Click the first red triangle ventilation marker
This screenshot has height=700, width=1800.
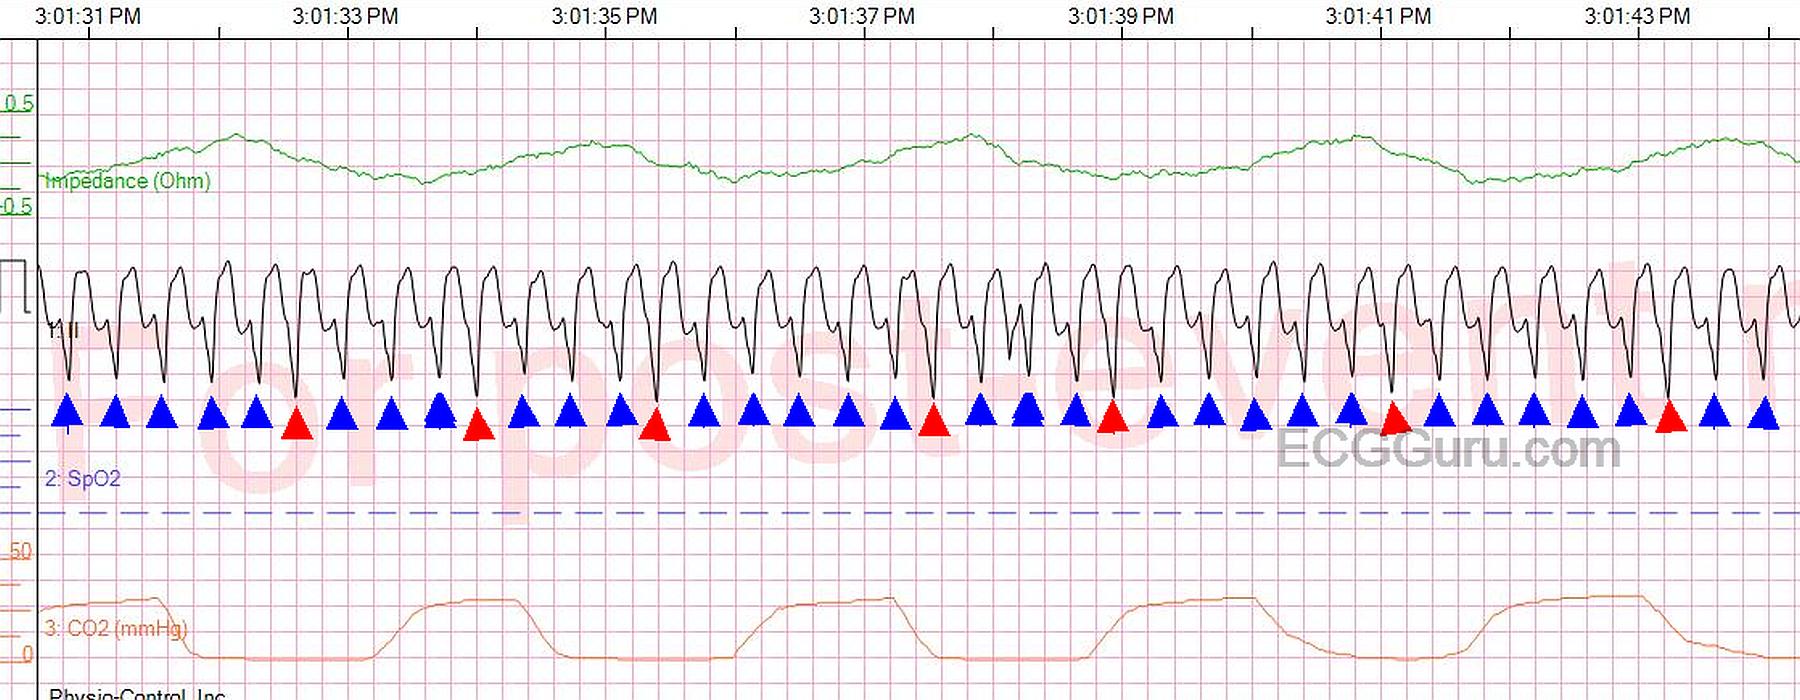pyautogui.click(x=297, y=424)
